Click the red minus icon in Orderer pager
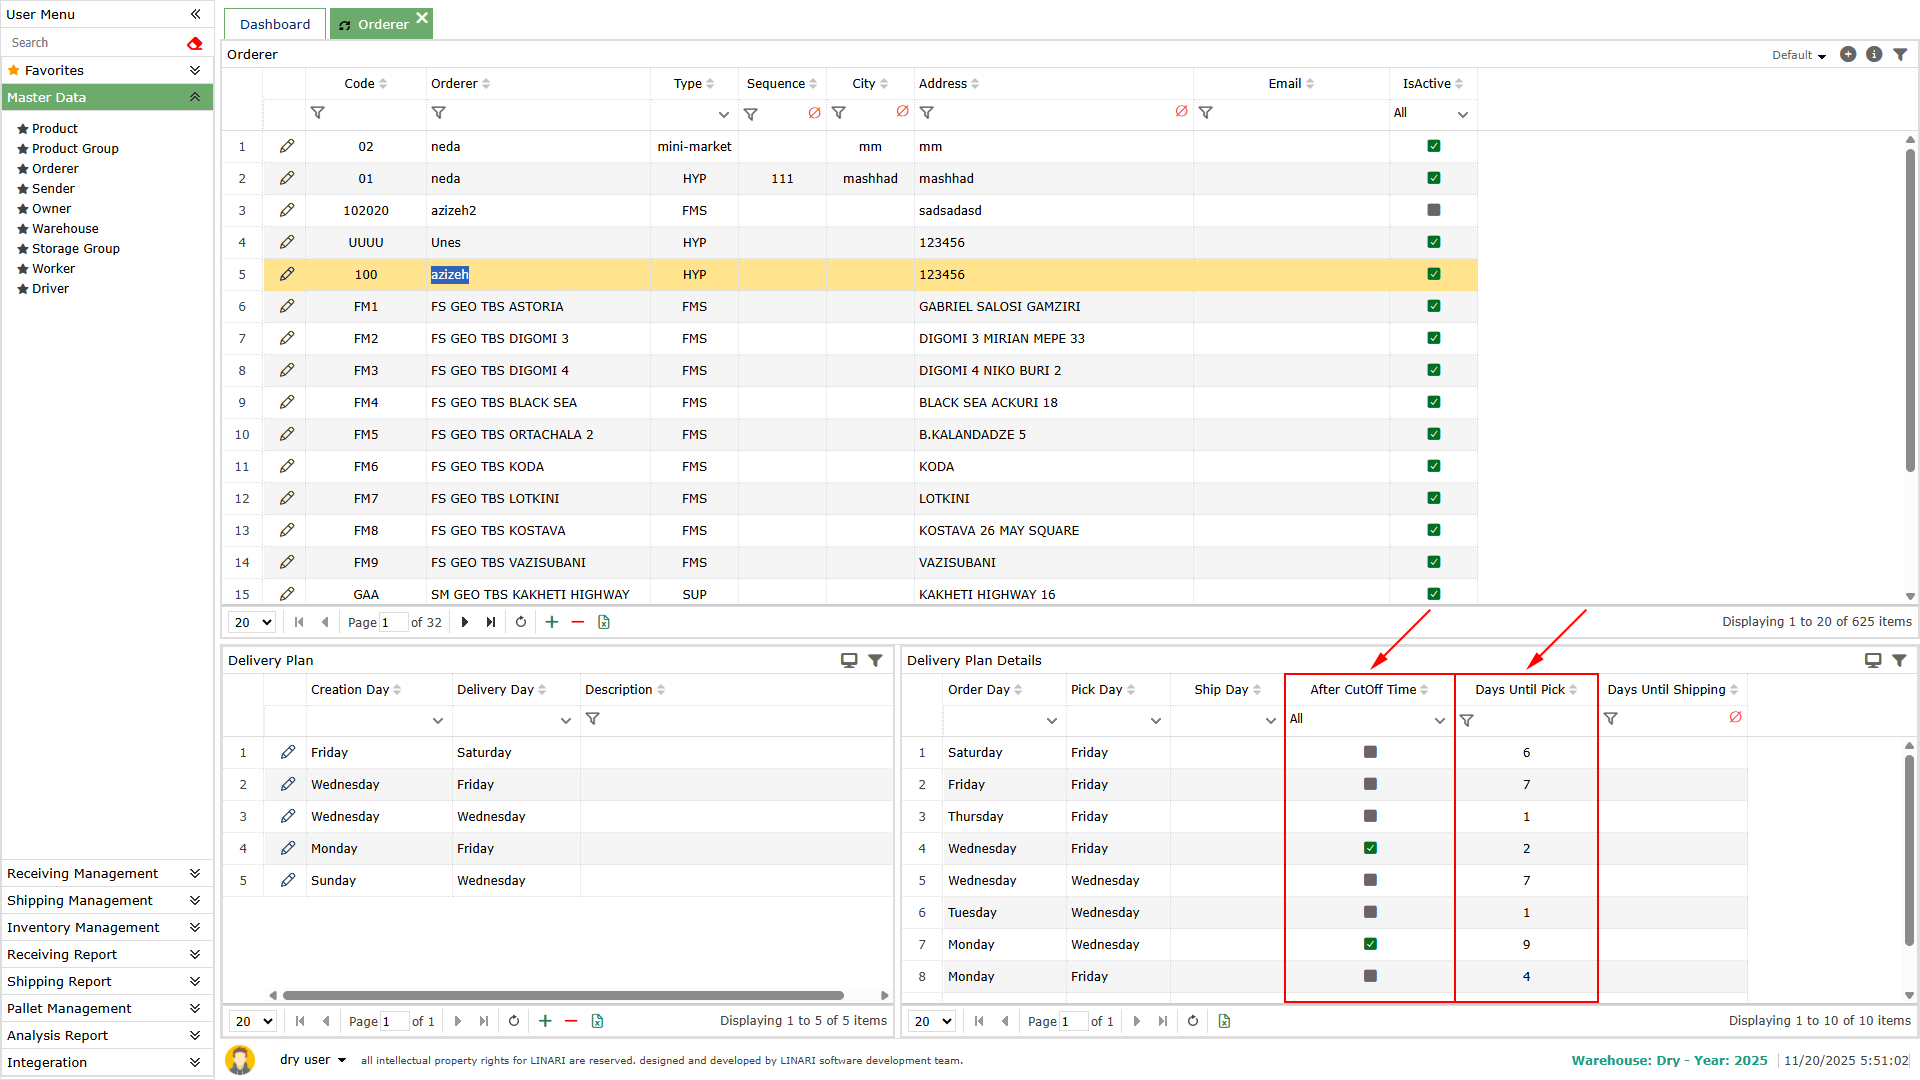The width and height of the screenshot is (1920, 1080). click(x=577, y=622)
